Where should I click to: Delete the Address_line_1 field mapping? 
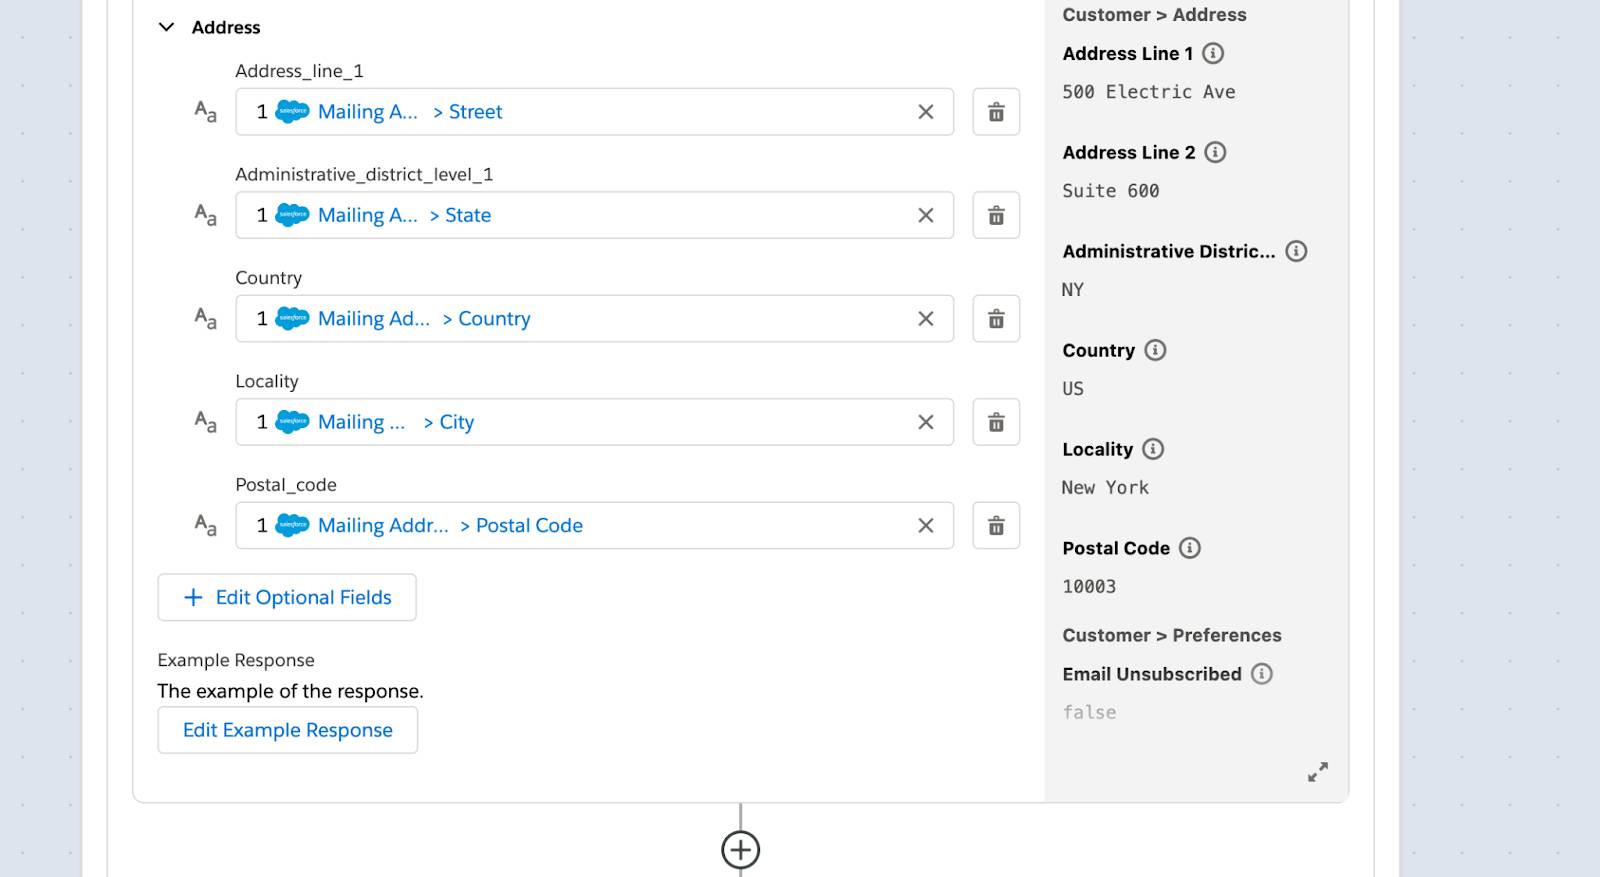click(x=996, y=112)
